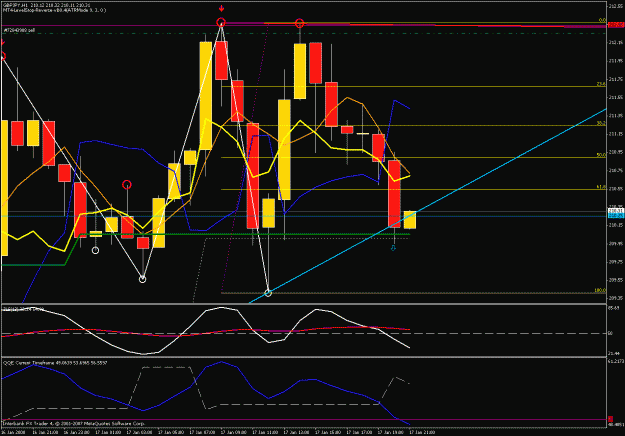Click the cyan price tag on the price scale

616,216
